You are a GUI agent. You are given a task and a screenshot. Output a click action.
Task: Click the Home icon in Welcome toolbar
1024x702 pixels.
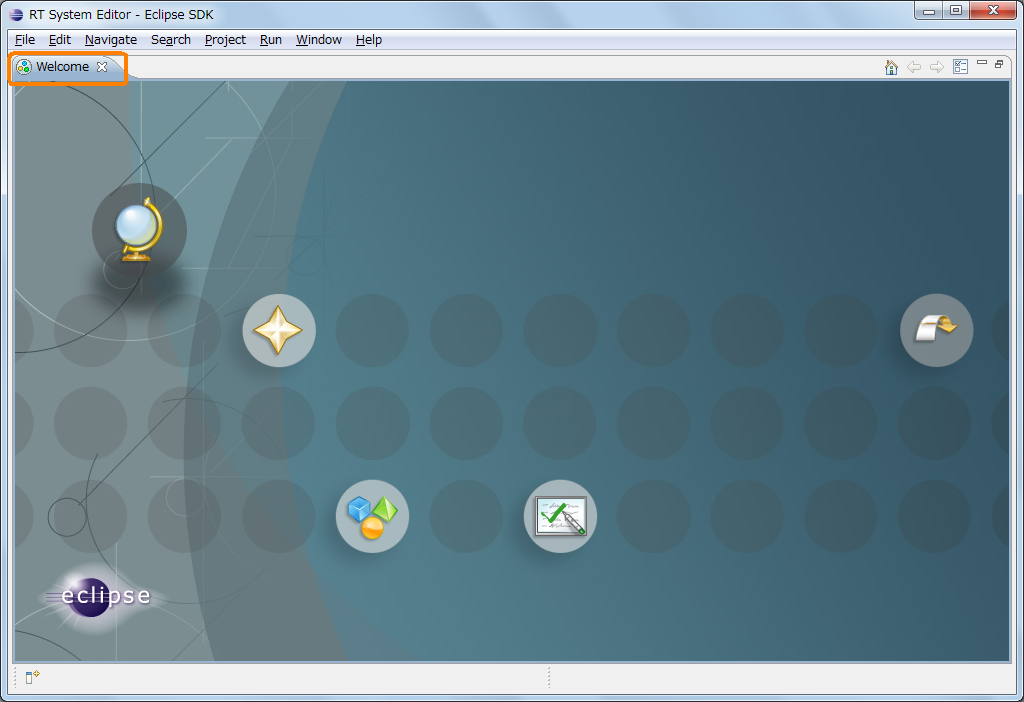tap(891, 67)
